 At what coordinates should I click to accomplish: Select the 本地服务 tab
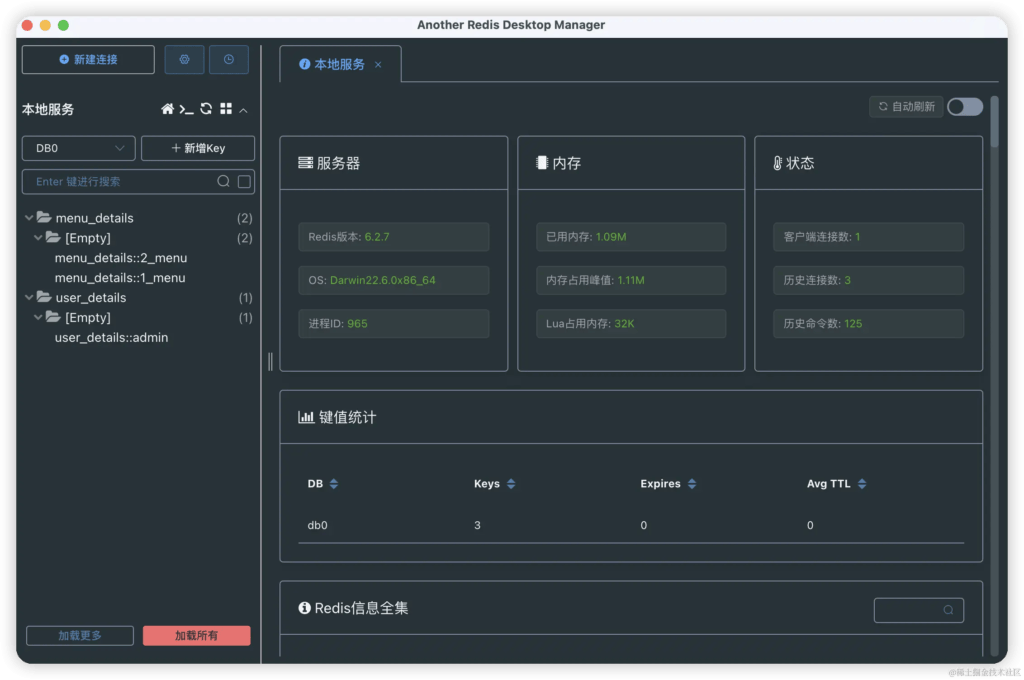click(338, 64)
